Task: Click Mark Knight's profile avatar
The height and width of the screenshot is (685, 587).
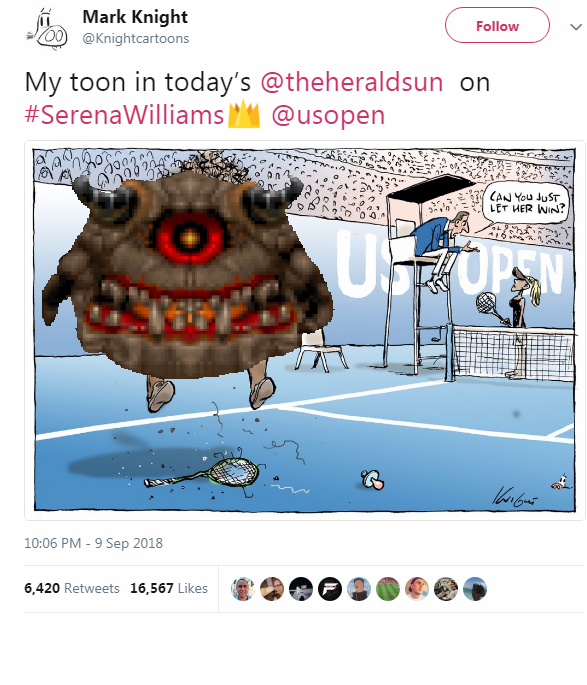Action: tap(48, 29)
